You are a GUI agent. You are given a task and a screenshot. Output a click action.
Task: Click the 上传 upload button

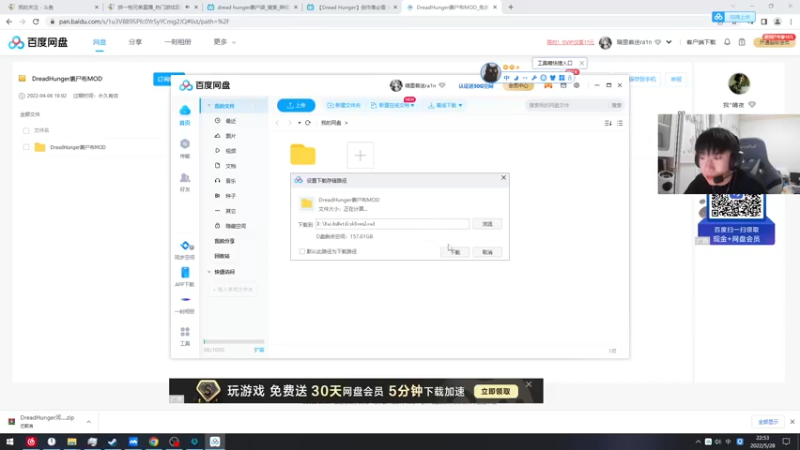pyautogui.click(x=296, y=105)
